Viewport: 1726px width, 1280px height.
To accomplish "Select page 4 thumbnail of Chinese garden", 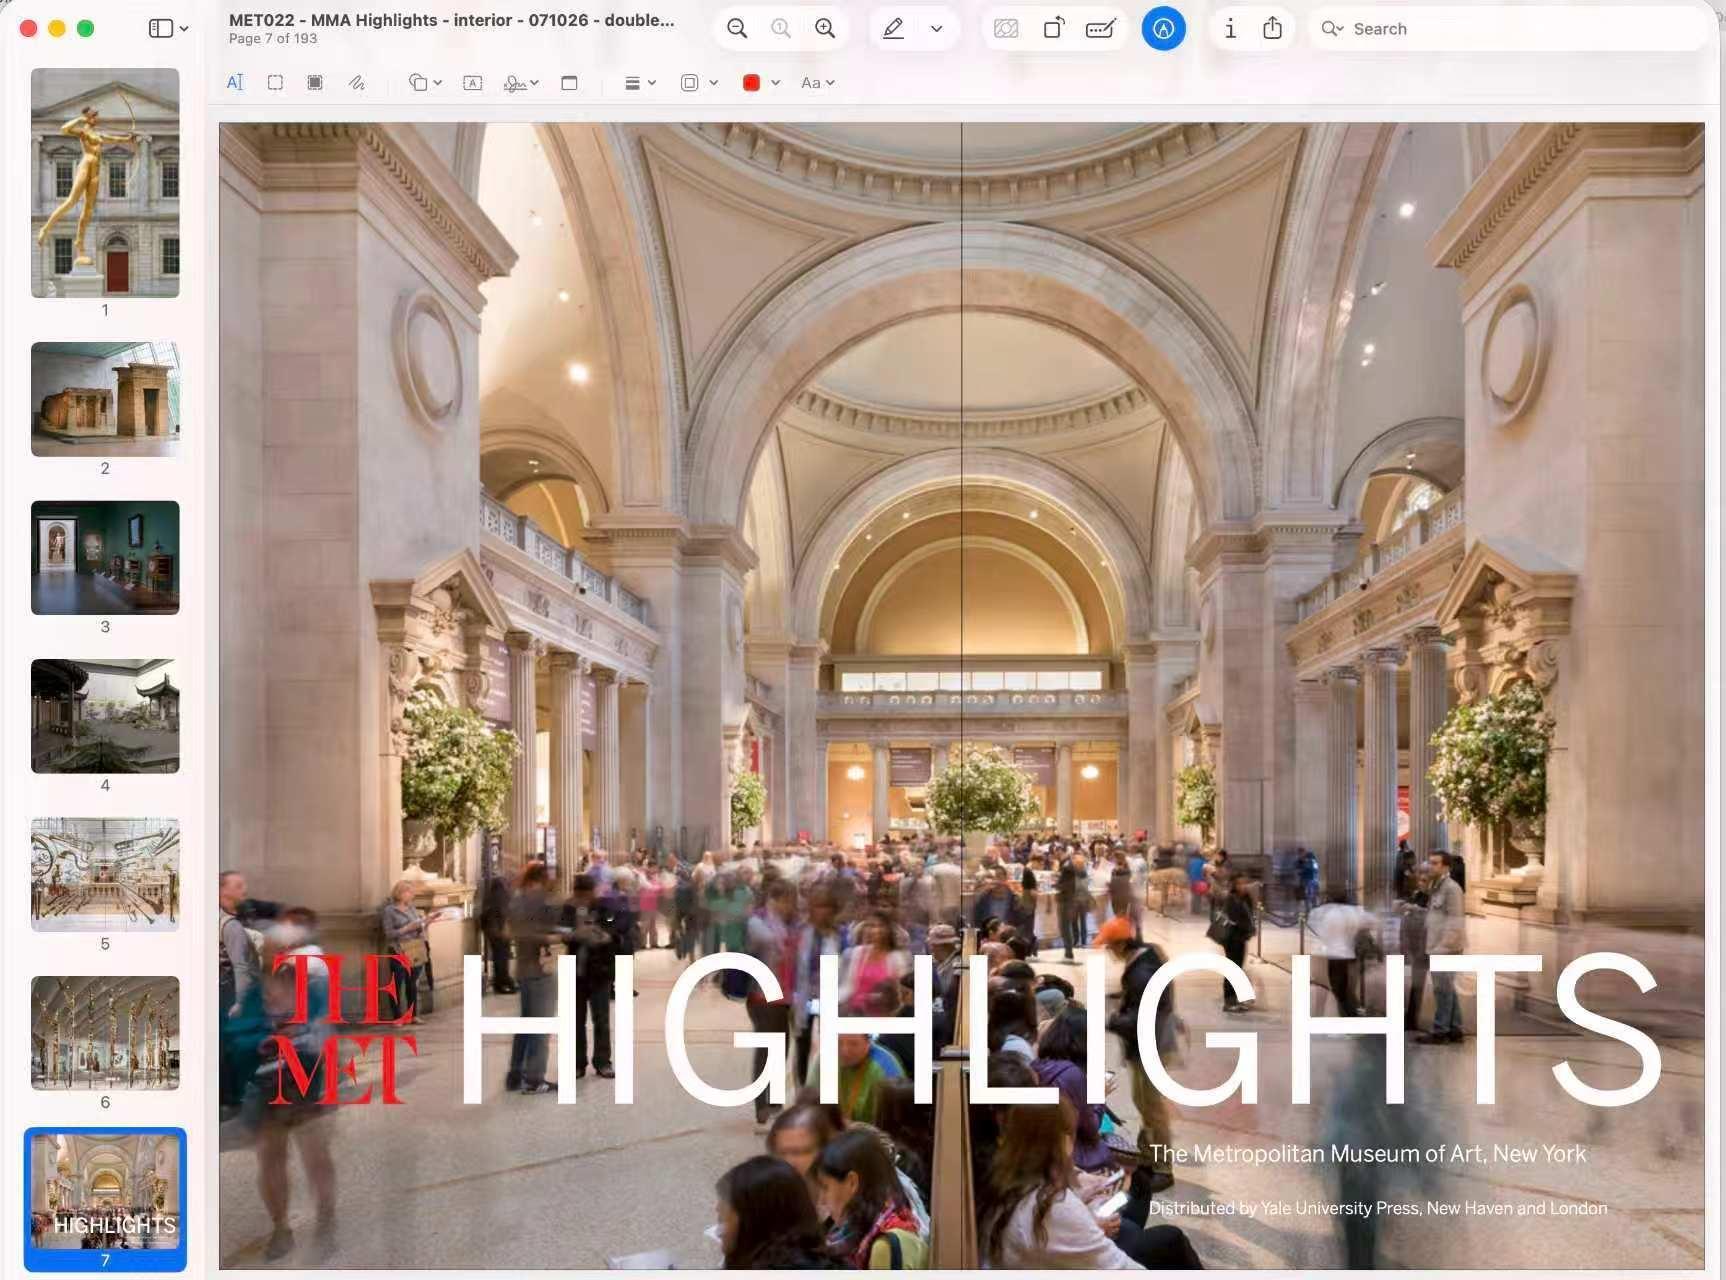I will point(105,716).
